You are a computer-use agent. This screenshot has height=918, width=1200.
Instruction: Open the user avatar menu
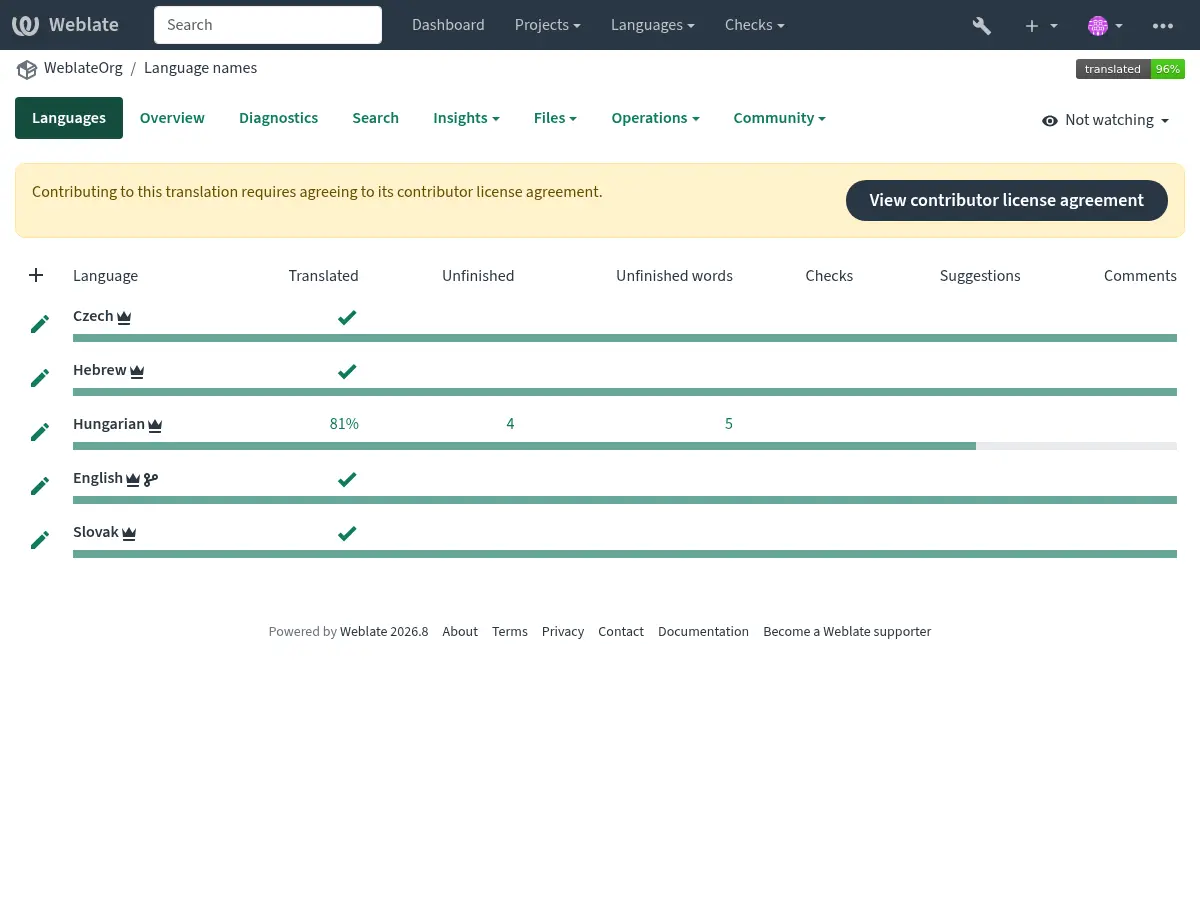pyautogui.click(x=1105, y=25)
